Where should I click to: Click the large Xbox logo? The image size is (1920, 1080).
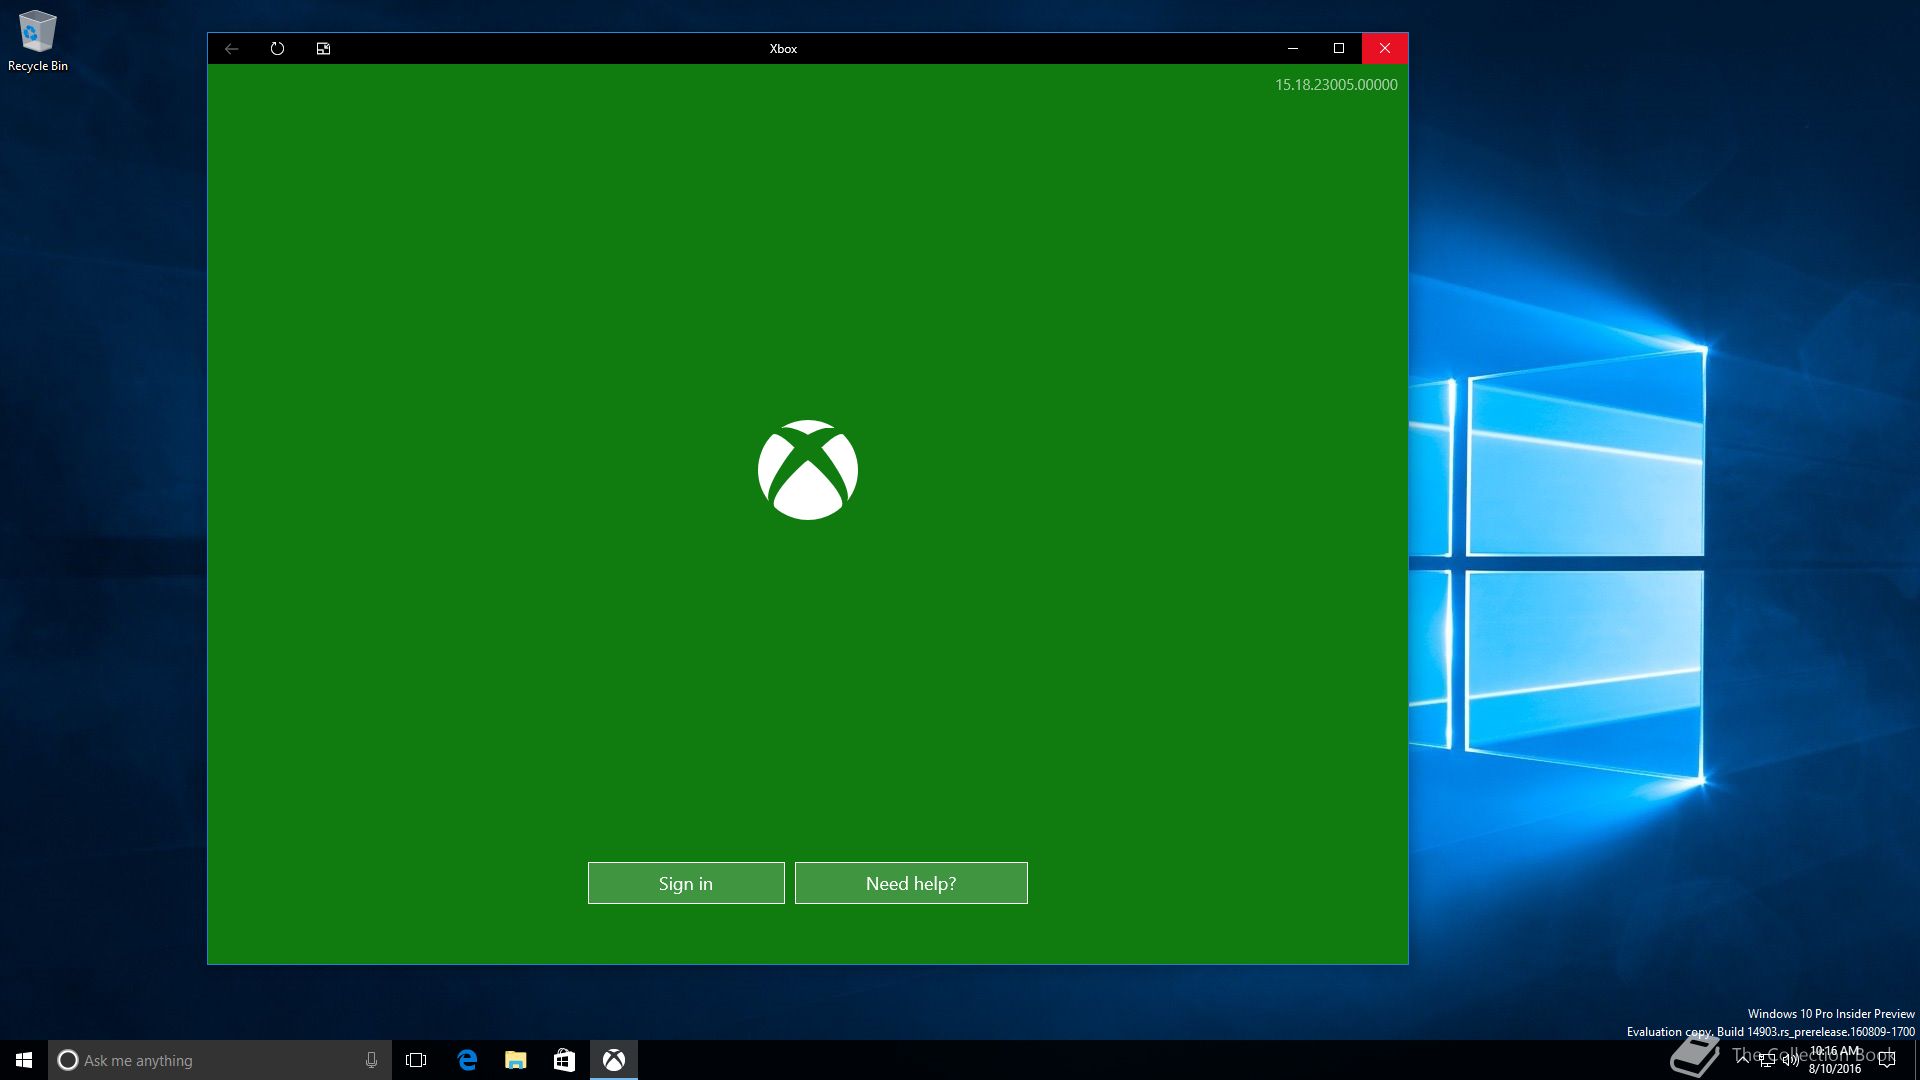(x=808, y=470)
